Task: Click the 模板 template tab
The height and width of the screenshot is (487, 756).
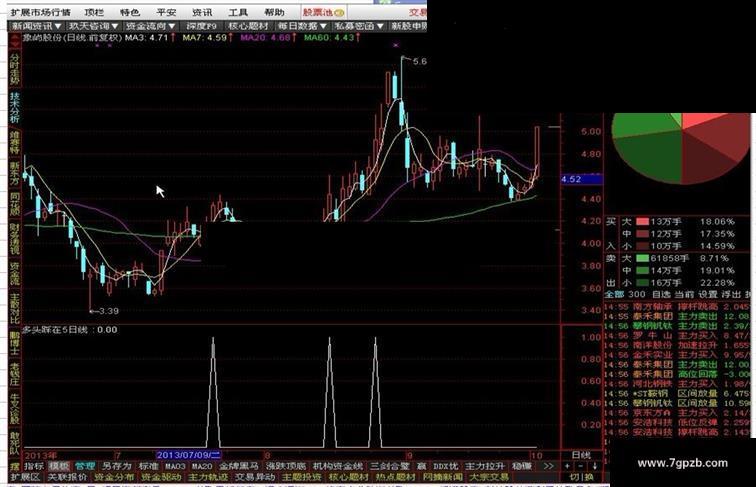Action: 59,466
